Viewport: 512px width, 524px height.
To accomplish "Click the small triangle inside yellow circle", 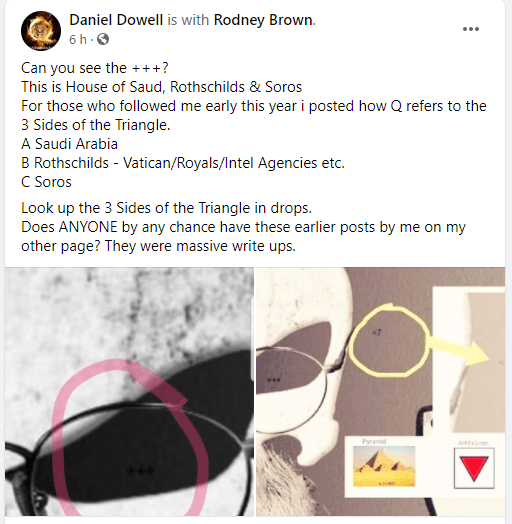I will pyautogui.click(x=377, y=332).
